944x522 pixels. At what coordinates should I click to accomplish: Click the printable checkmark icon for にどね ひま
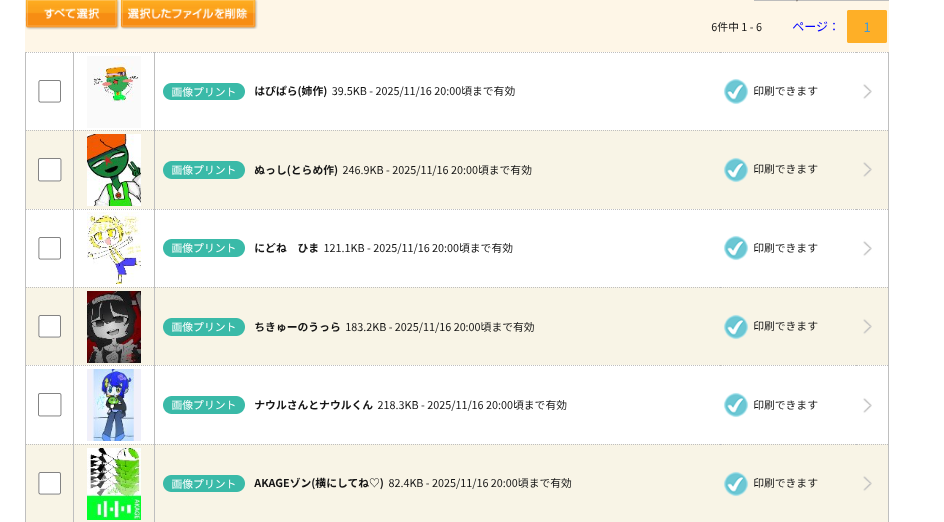click(x=736, y=248)
